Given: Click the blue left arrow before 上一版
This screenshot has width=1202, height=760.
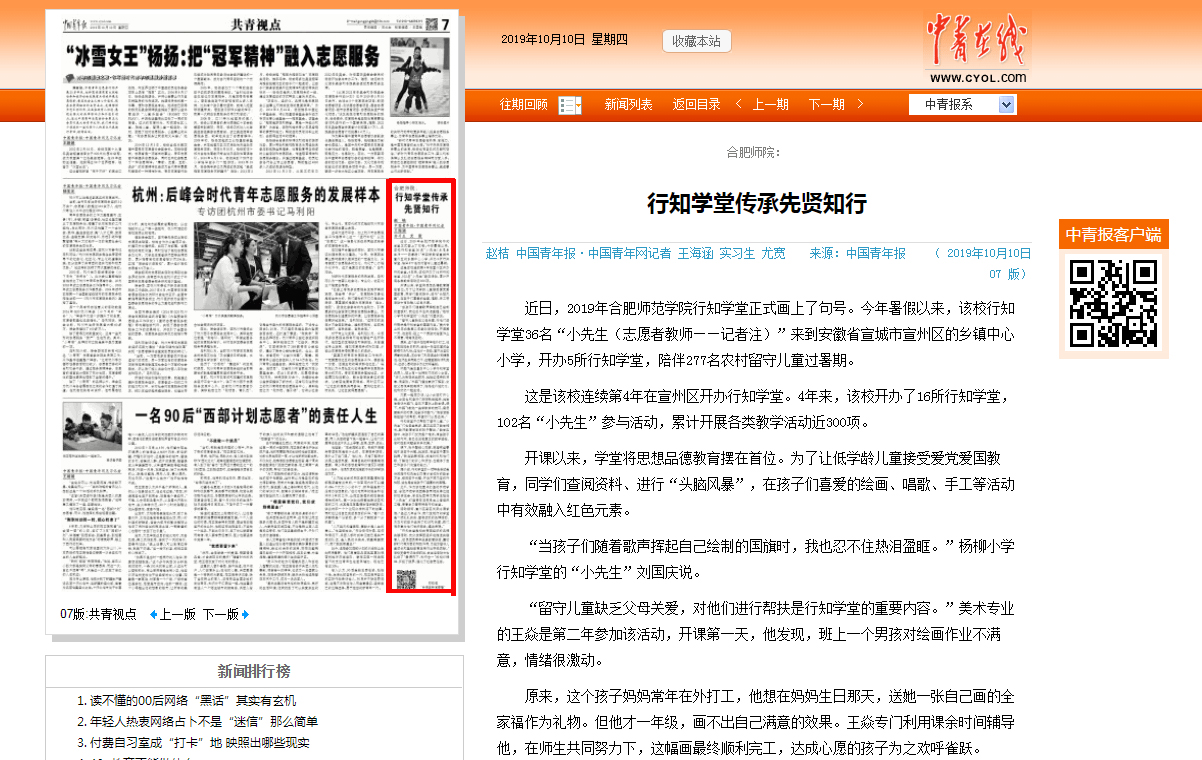Looking at the screenshot, I should [x=153, y=614].
